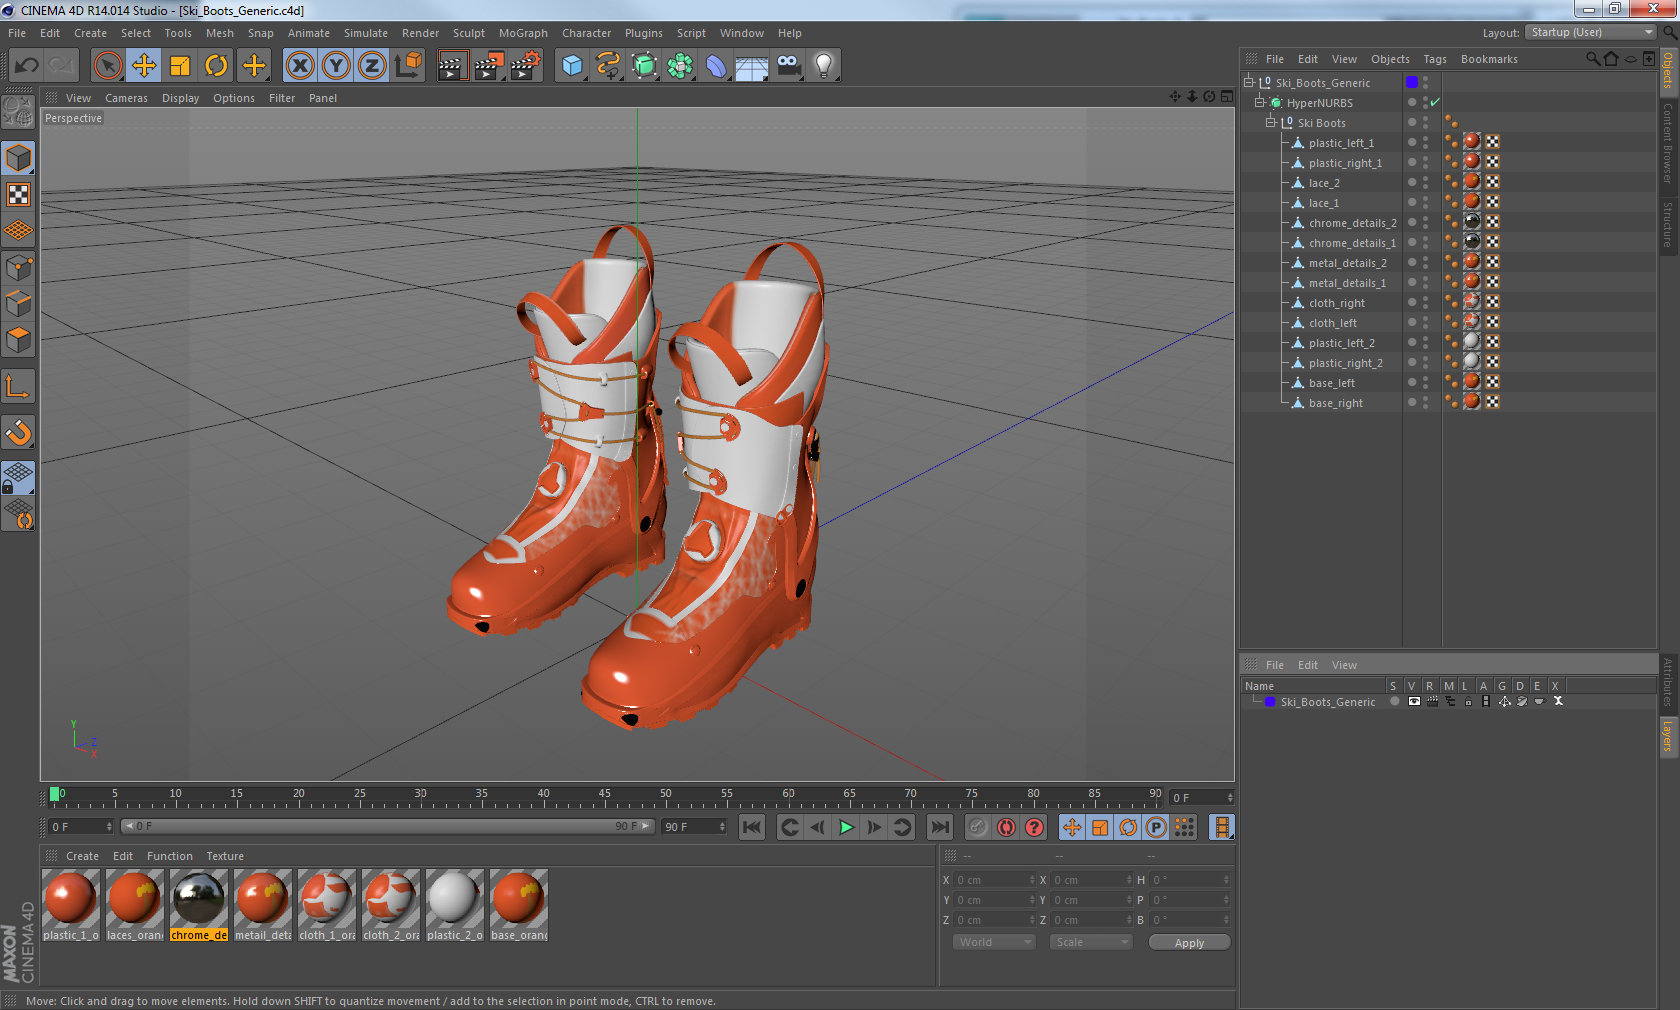Viewport: 1680px width, 1010px height.
Task: Toggle visibility dots for lace_2
Action: point(1425,183)
